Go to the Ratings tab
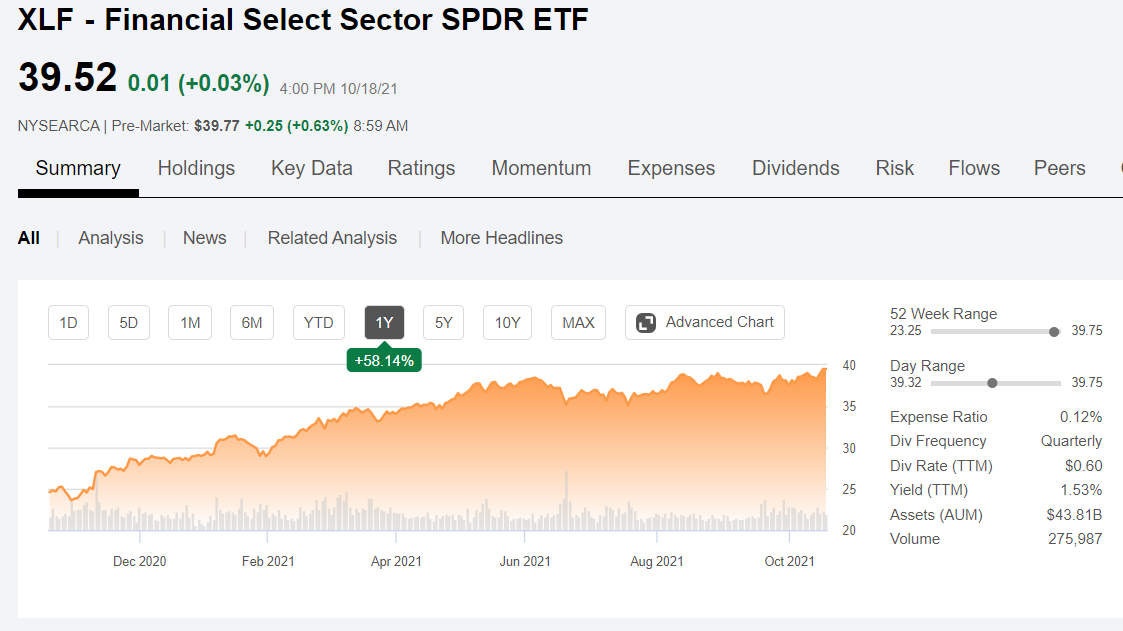This screenshot has height=631, width=1123. coord(421,168)
